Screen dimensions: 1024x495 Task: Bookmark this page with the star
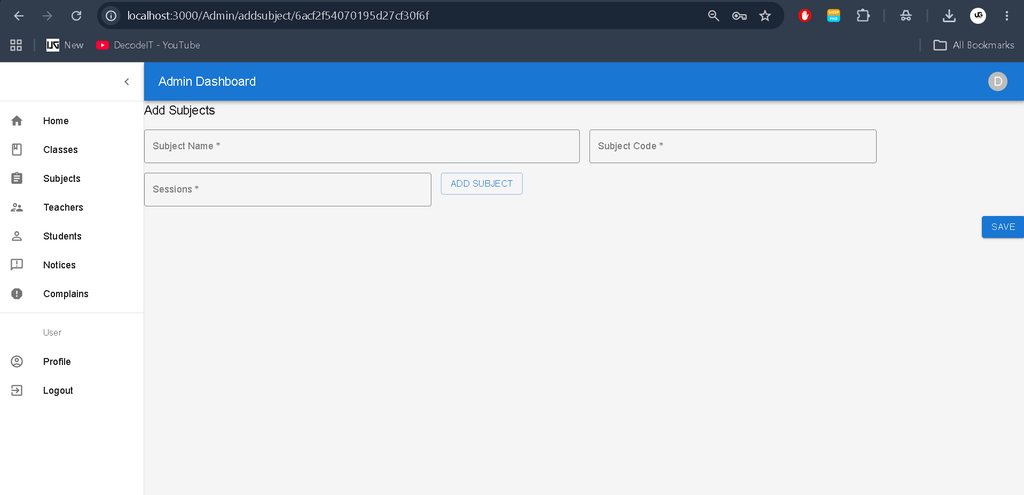[x=765, y=16]
